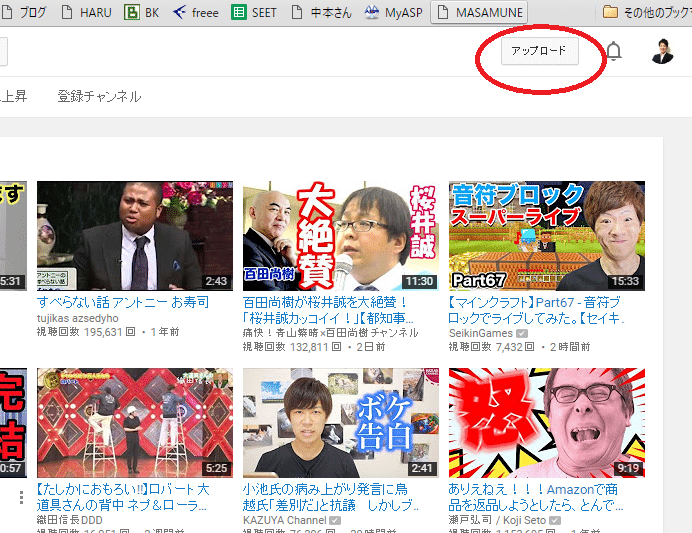Click the 15:33 duration badge
Screen dimensions: 692x533
pos(625,281)
